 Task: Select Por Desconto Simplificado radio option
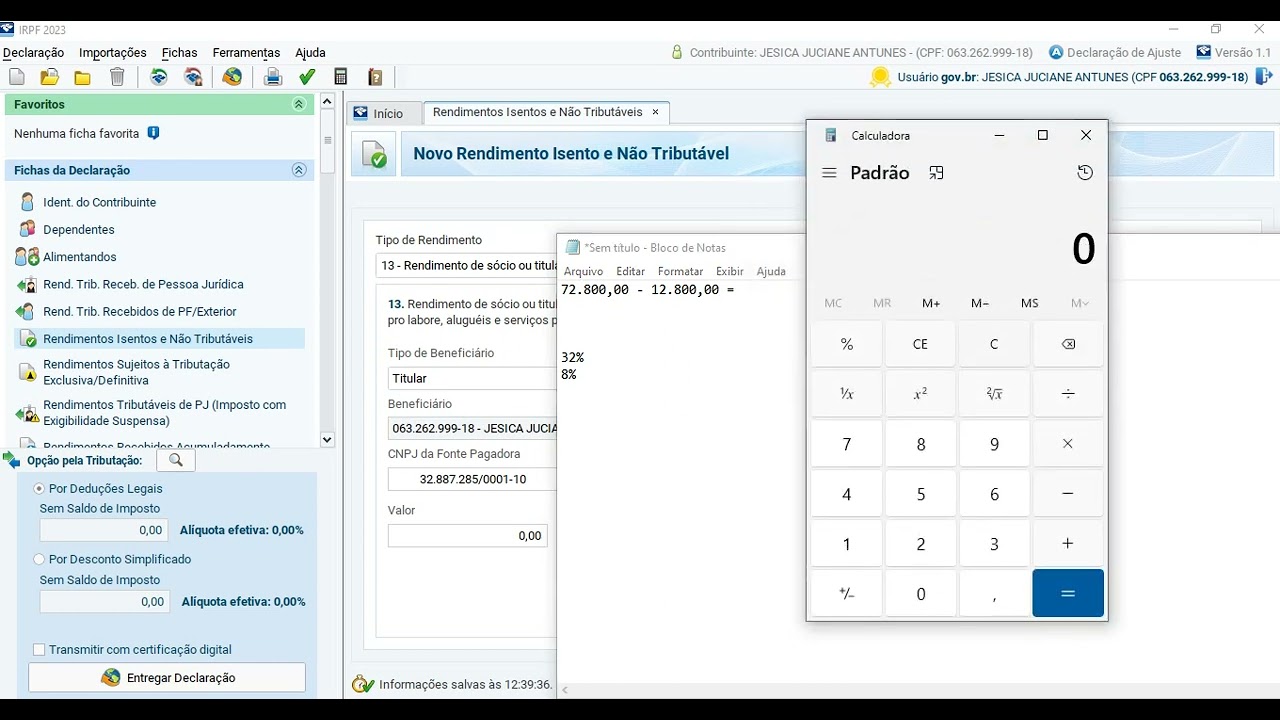[40, 559]
